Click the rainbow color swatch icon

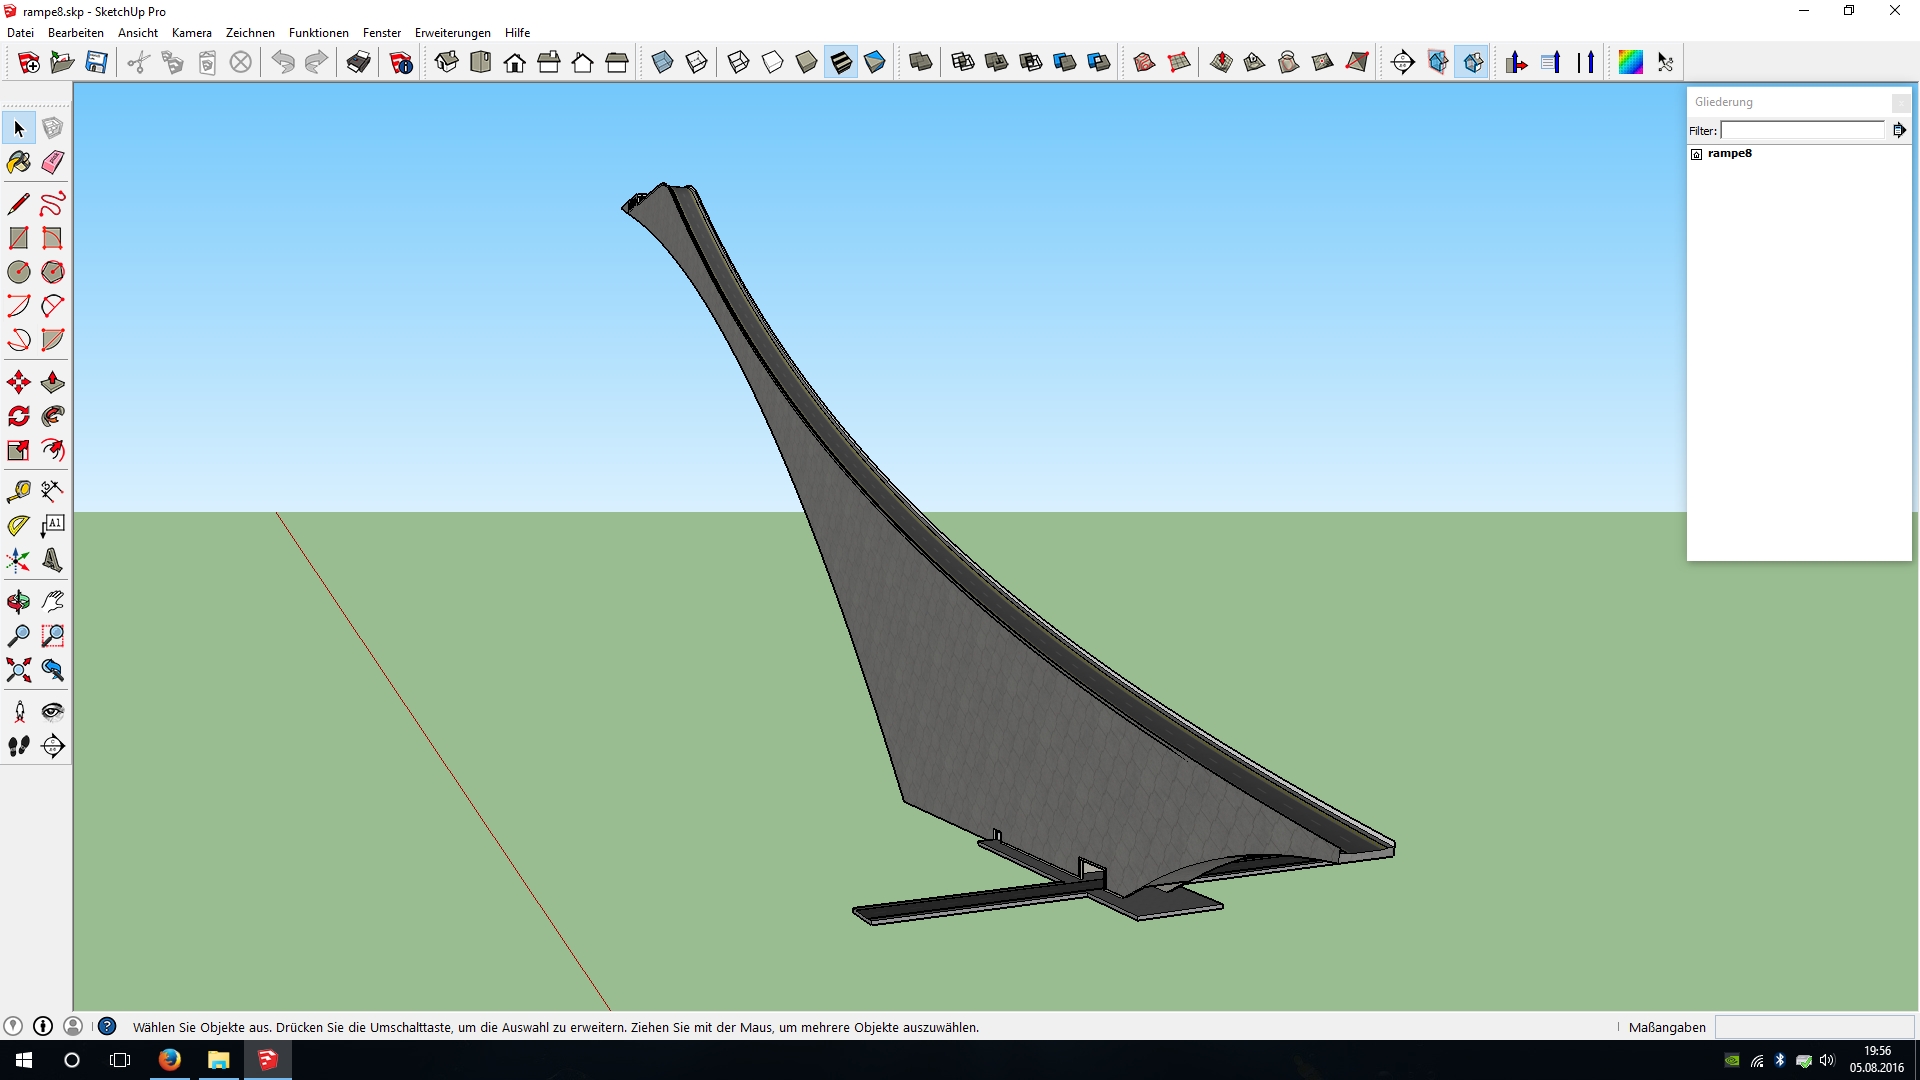pyautogui.click(x=1630, y=62)
